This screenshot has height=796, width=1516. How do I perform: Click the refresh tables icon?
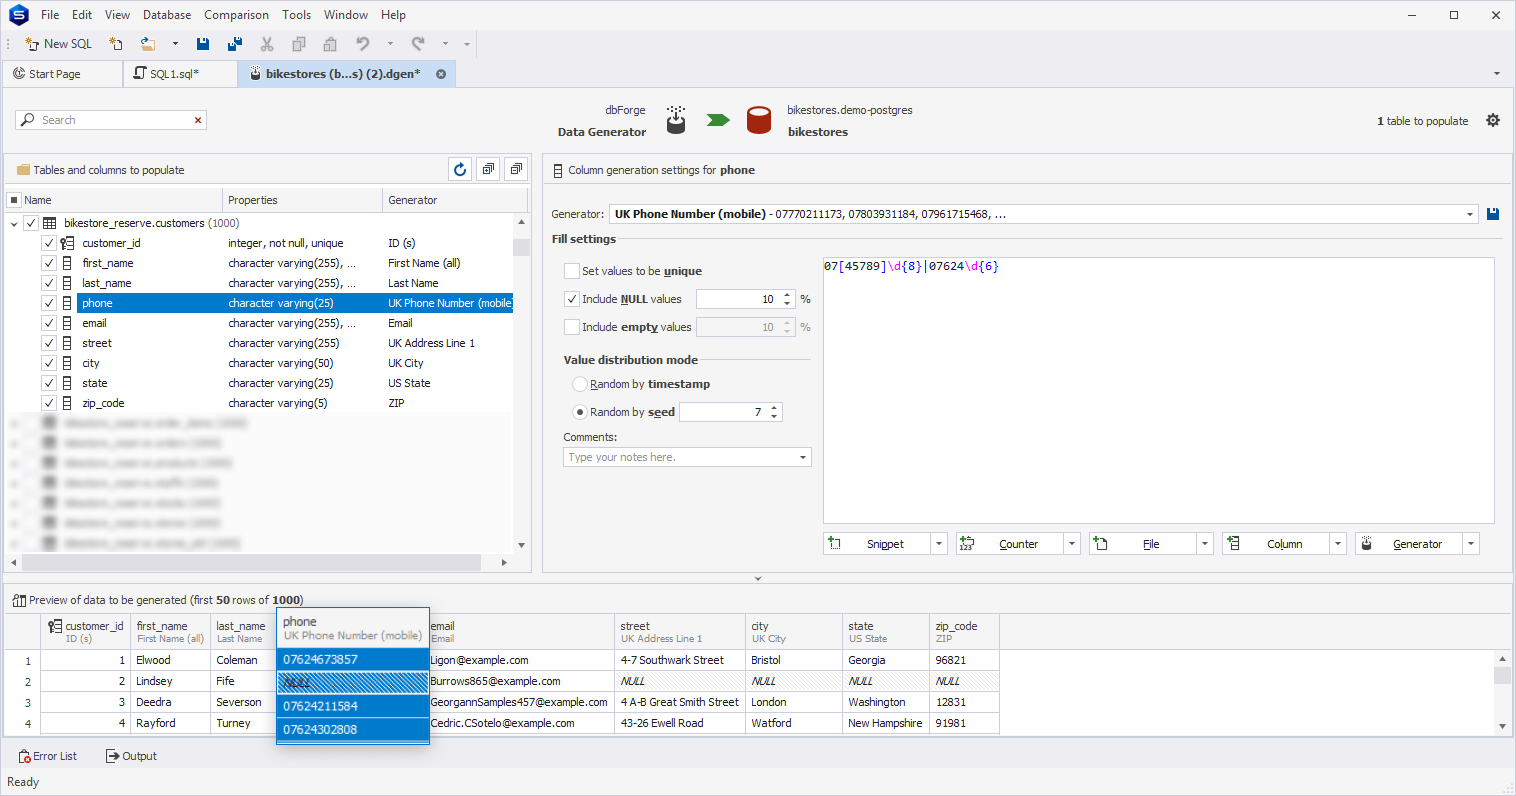(x=460, y=170)
